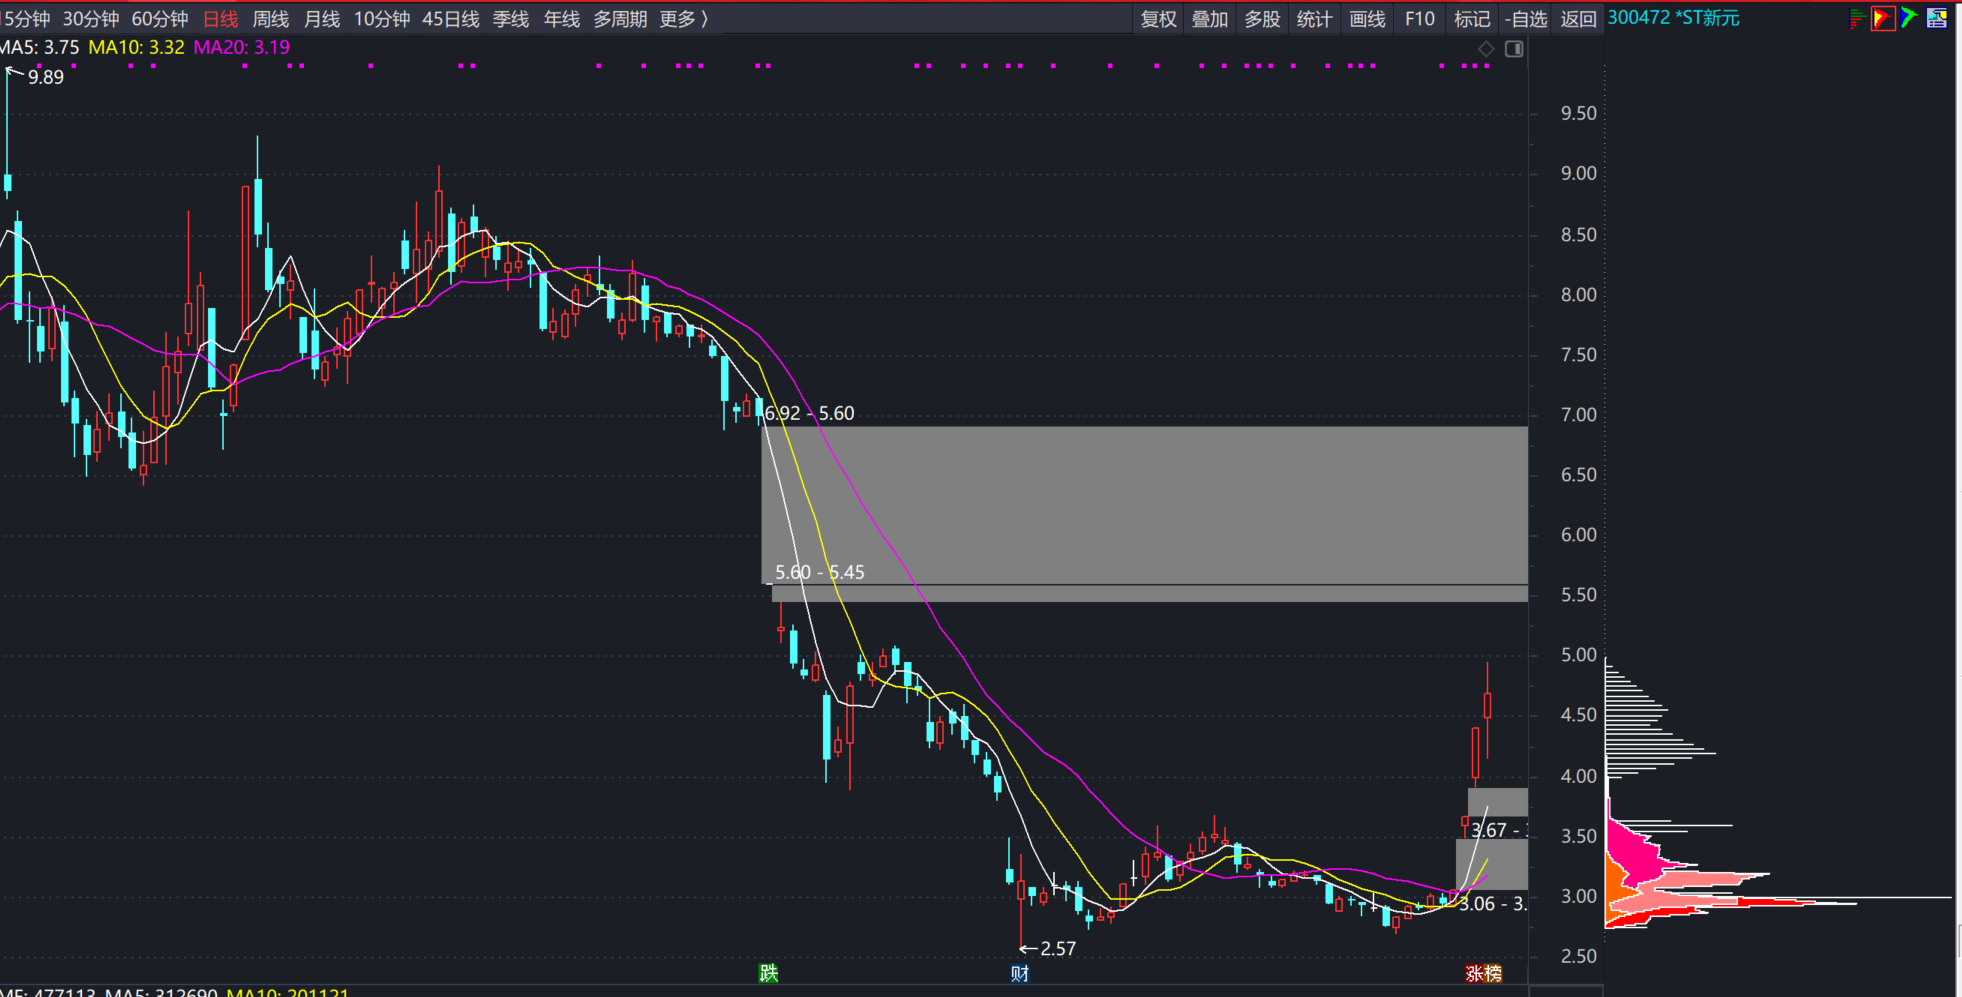Switch to the 60分钟 period
The image size is (1962, 997).
pos(160,19)
